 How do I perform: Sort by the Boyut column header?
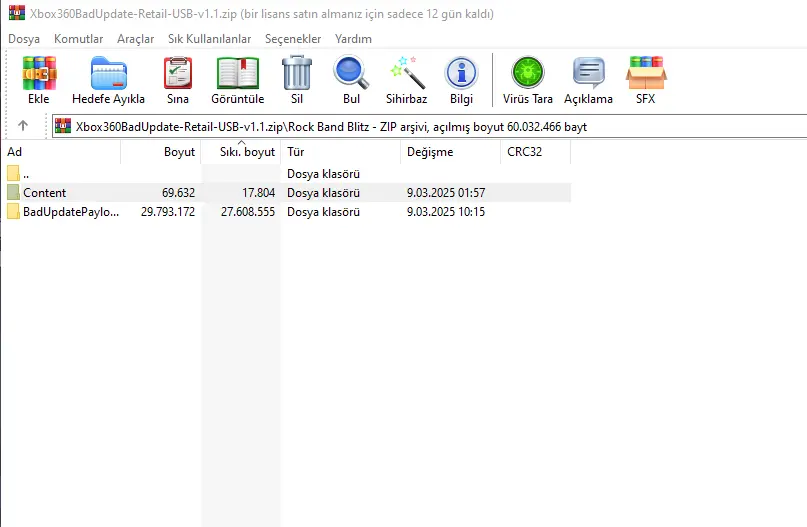coord(161,152)
